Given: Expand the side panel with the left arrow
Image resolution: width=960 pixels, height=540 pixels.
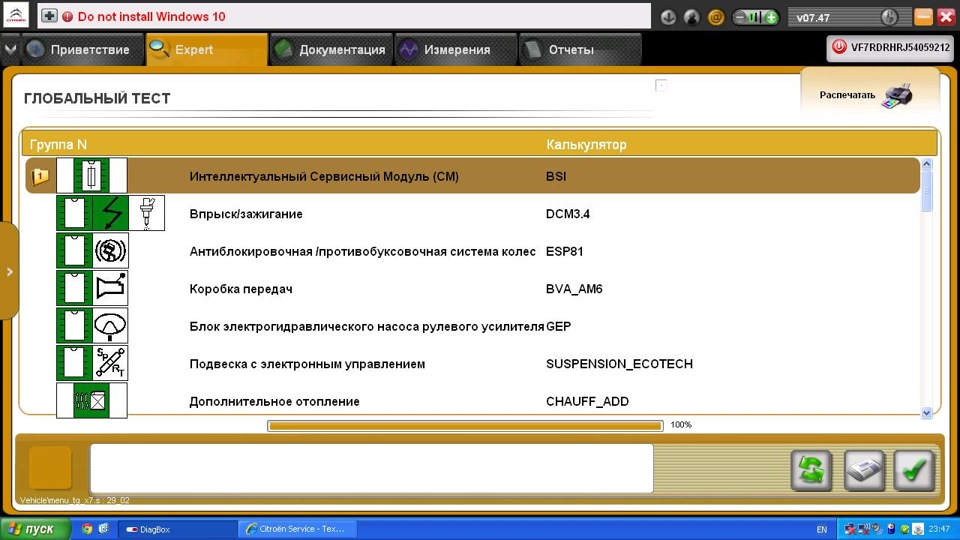Looking at the screenshot, I should point(9,271).
